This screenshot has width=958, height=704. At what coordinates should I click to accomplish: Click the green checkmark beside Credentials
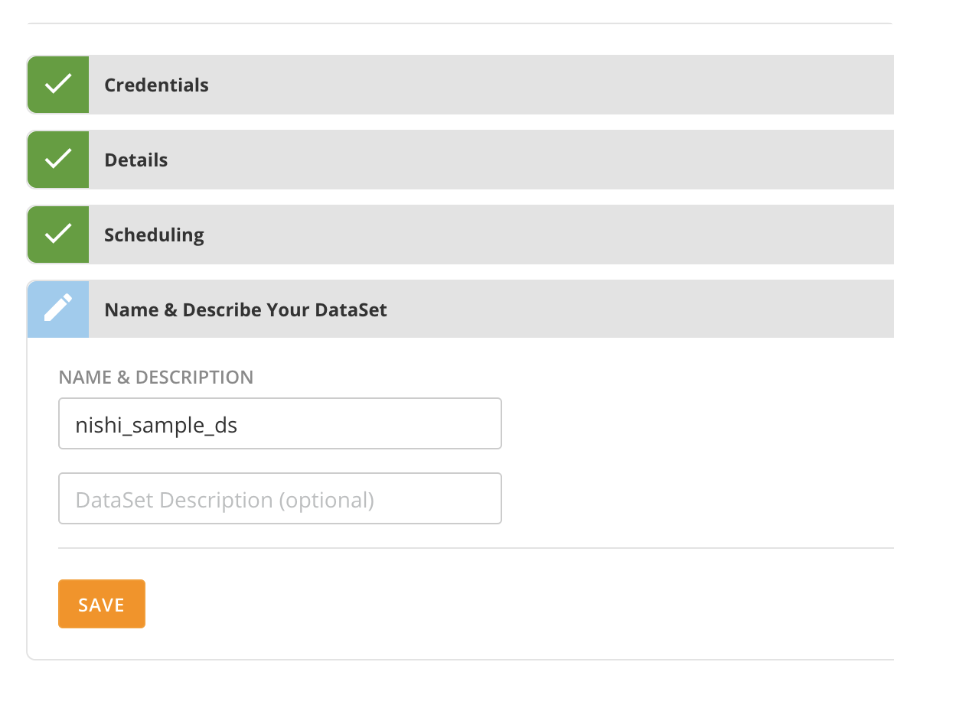coord(58,85)
